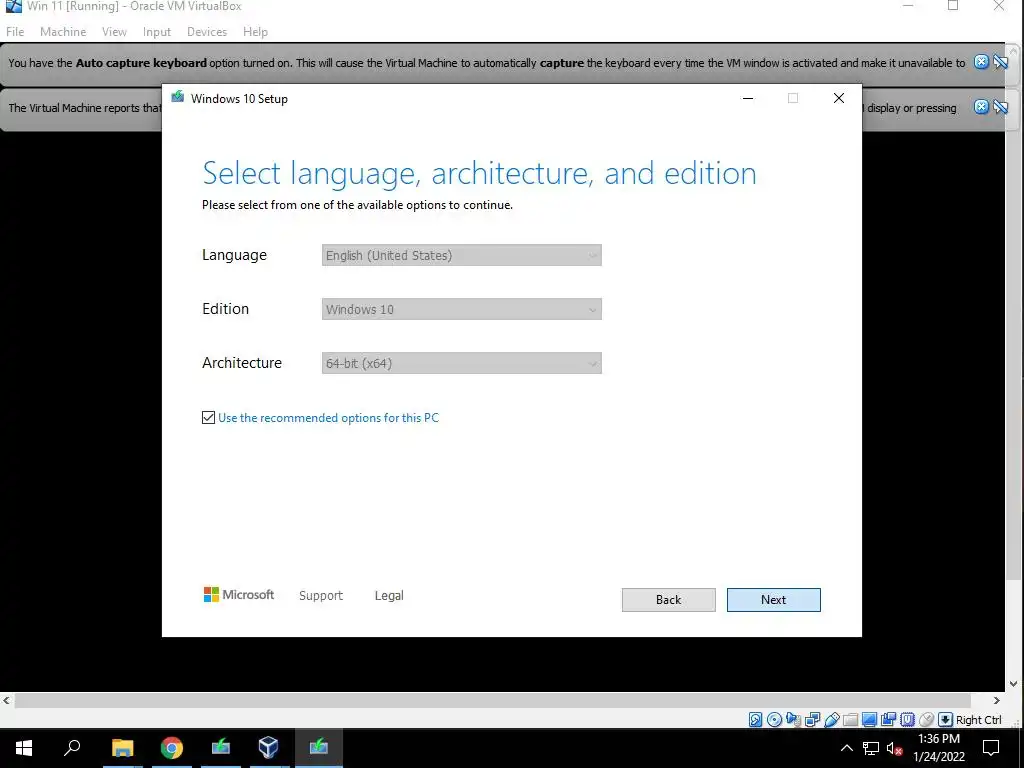The height and width of the screenshot is (768, 1024).
Task: Click the USB devices indicator icon
Action: click(831, 720)
